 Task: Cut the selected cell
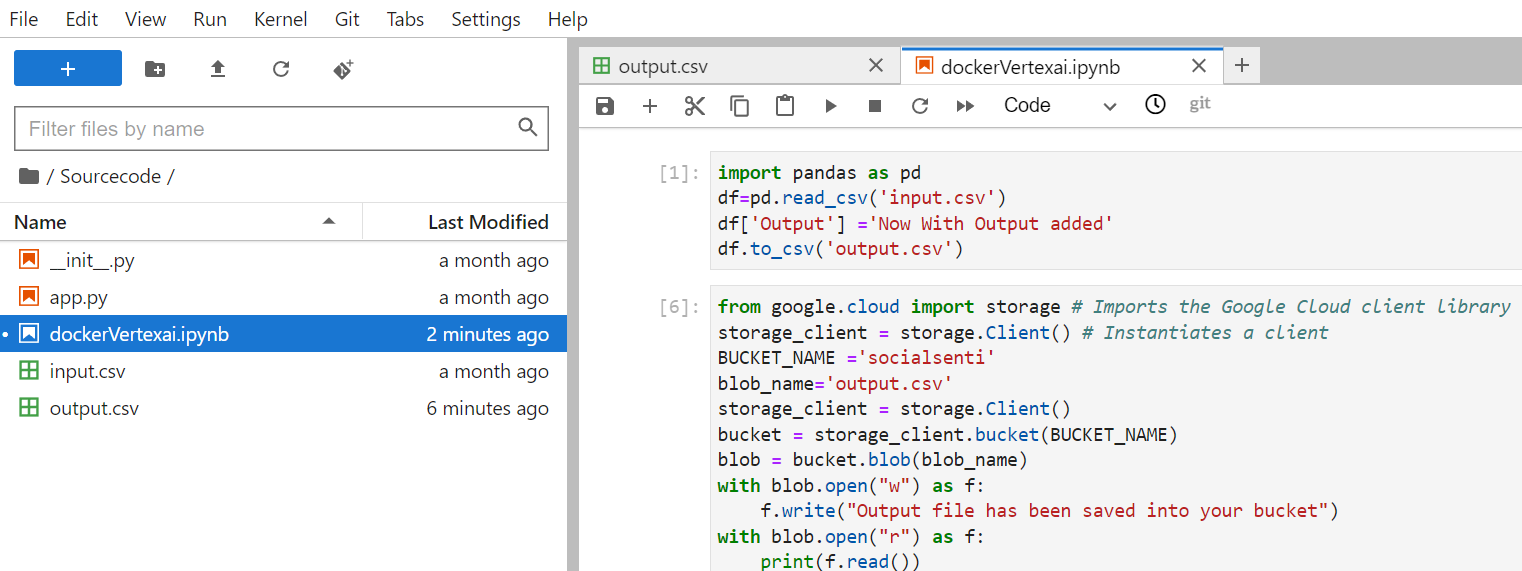[695, 106]
